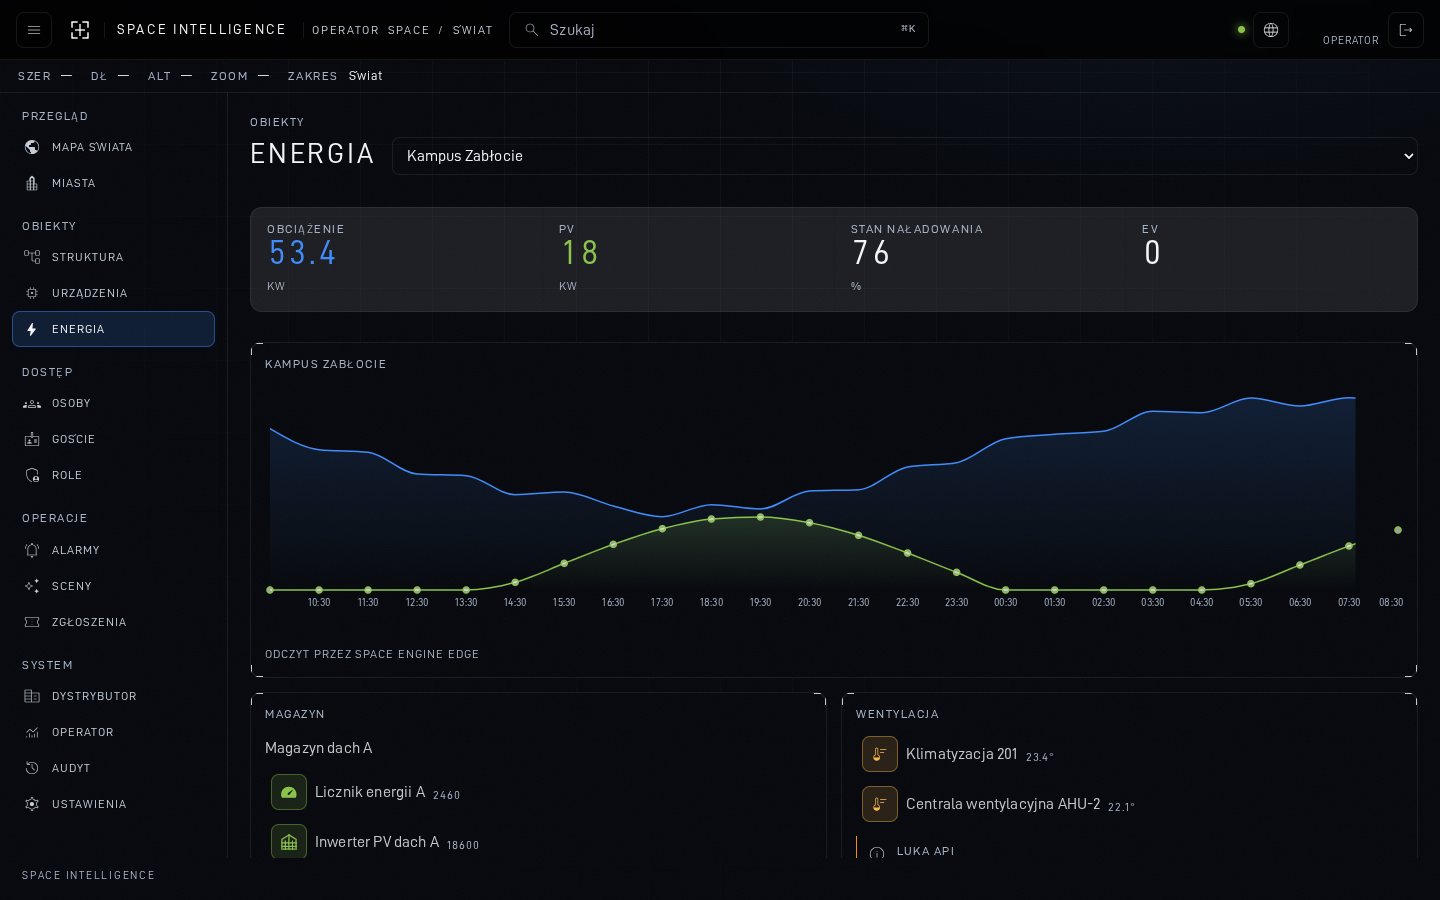Click the PV data point at 19:30
Viewport: 1440px width, 900px height.
(x=761, y=517)
